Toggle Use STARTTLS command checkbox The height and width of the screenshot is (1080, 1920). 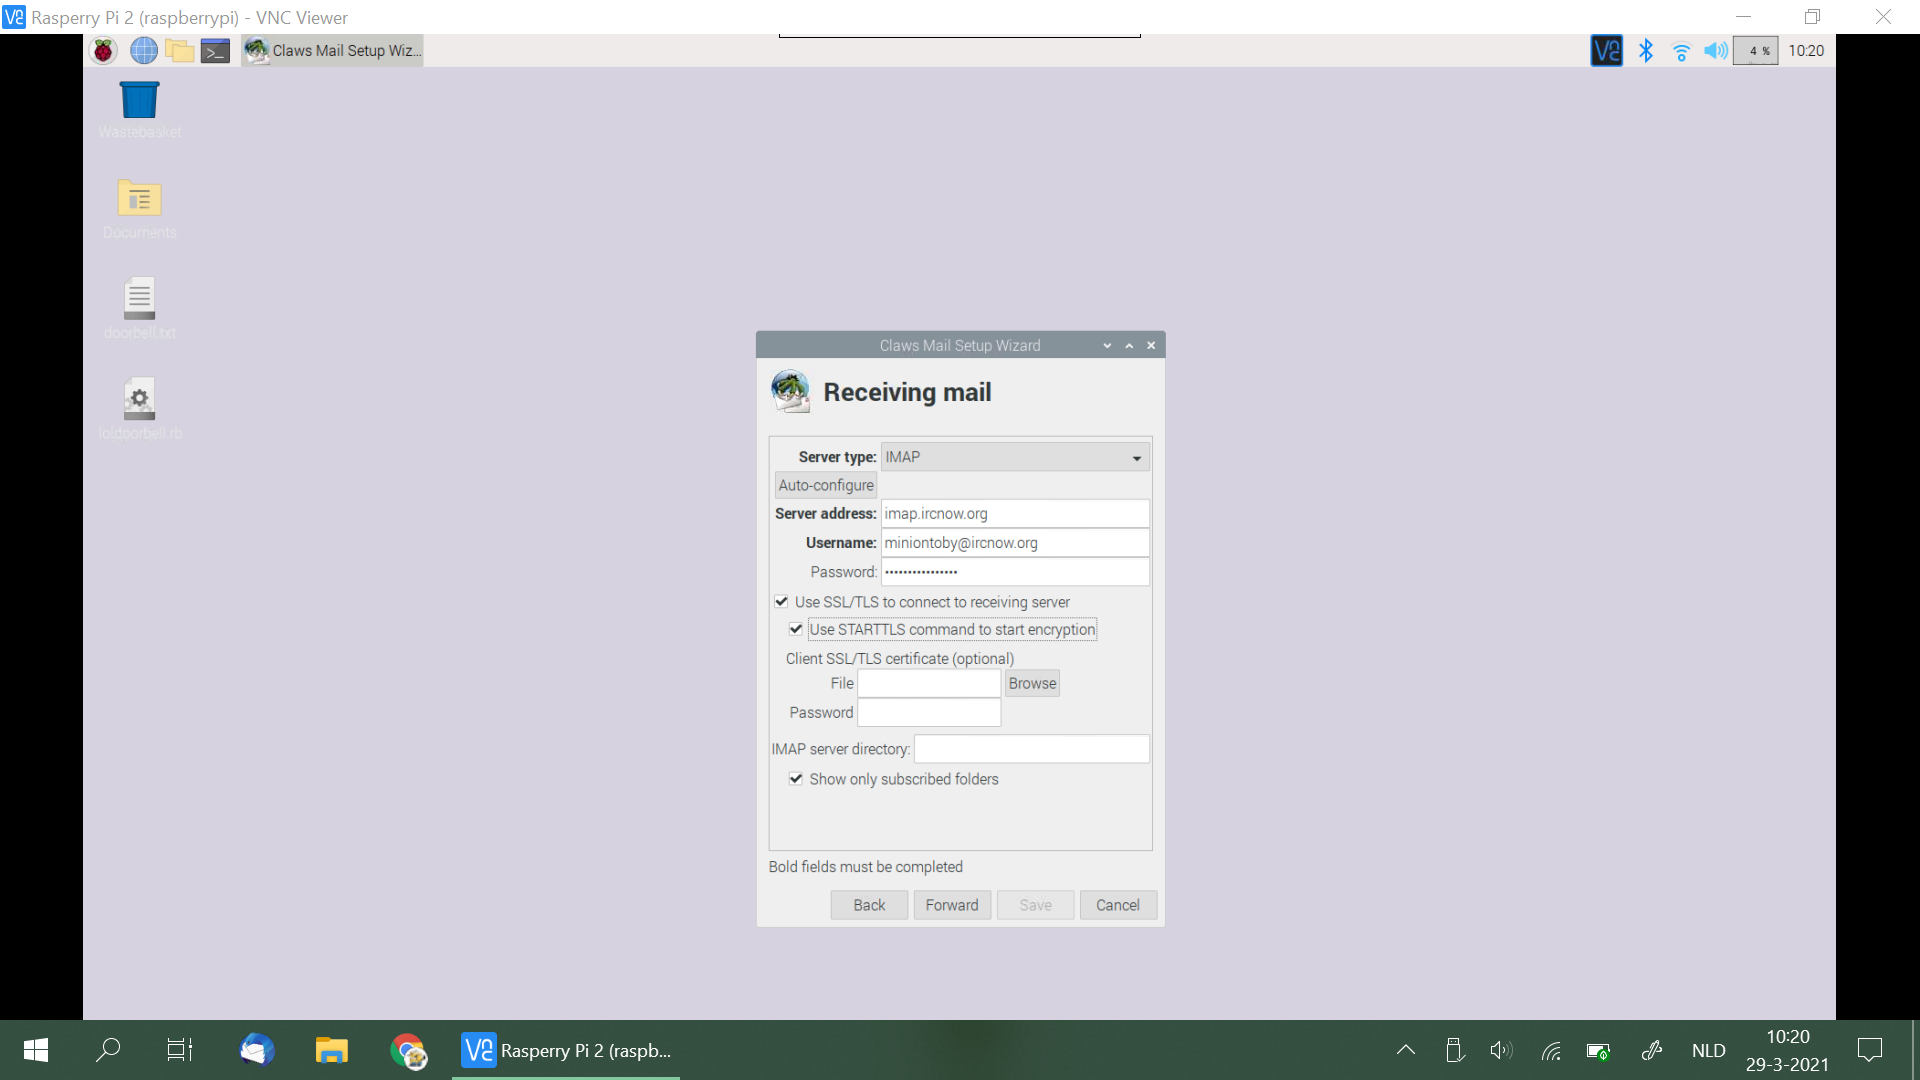coord(796,629)
